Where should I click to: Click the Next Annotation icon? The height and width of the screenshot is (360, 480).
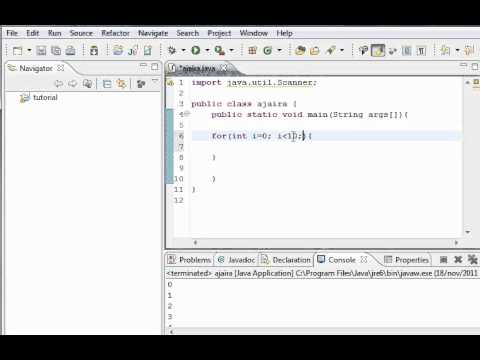pos(445,51)
